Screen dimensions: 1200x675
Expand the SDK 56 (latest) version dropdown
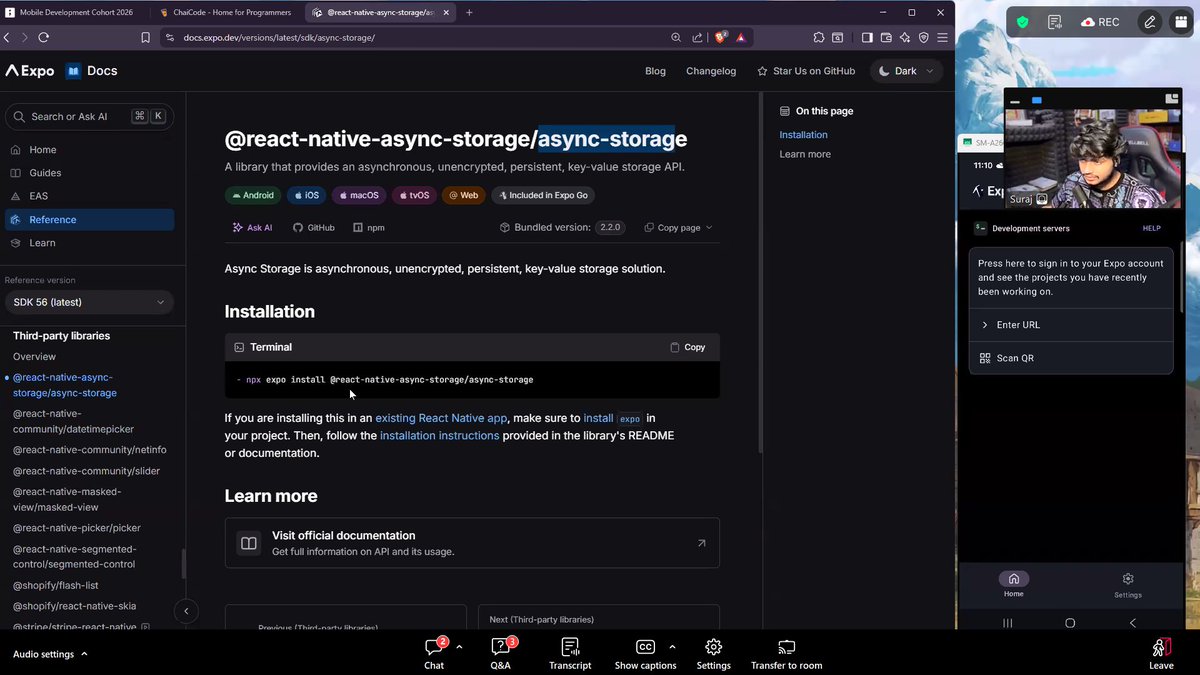pos(89,302)
